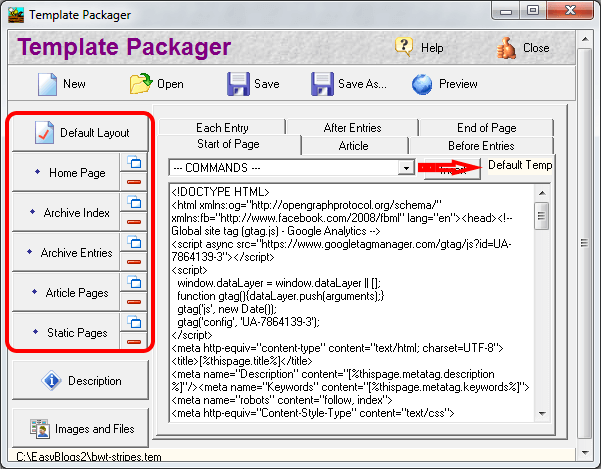Click the Save floppy disk icon
Screen dimensions: 601x469
tap(238, 84)
